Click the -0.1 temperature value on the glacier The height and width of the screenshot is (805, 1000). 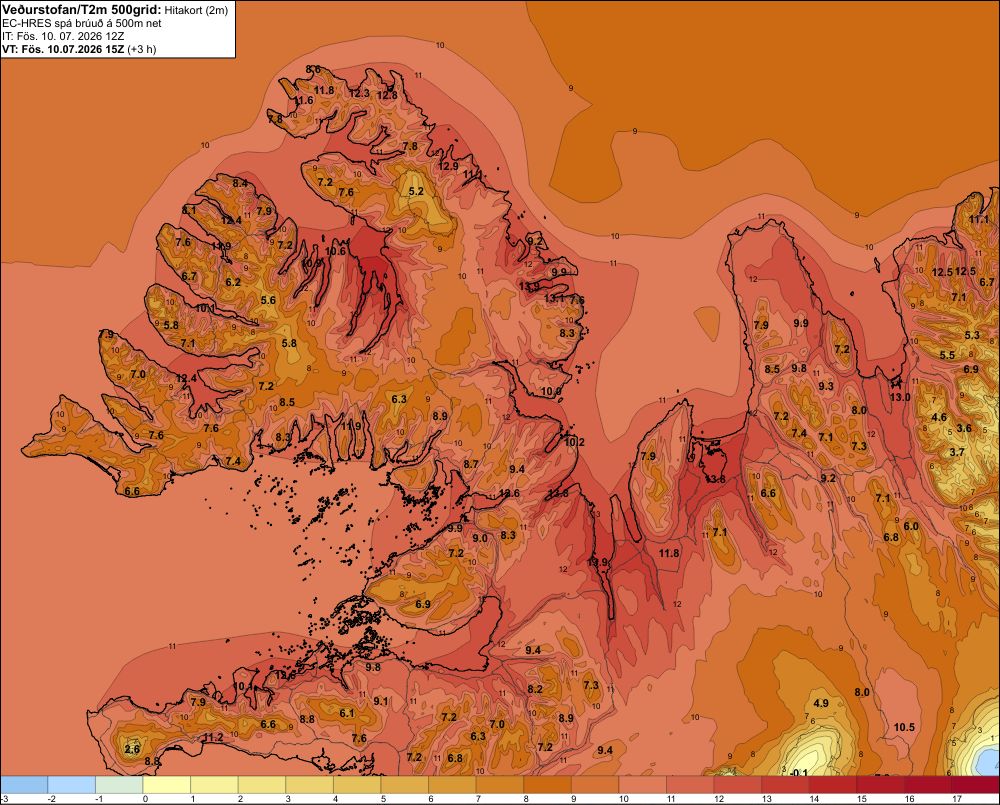[798, 772]
